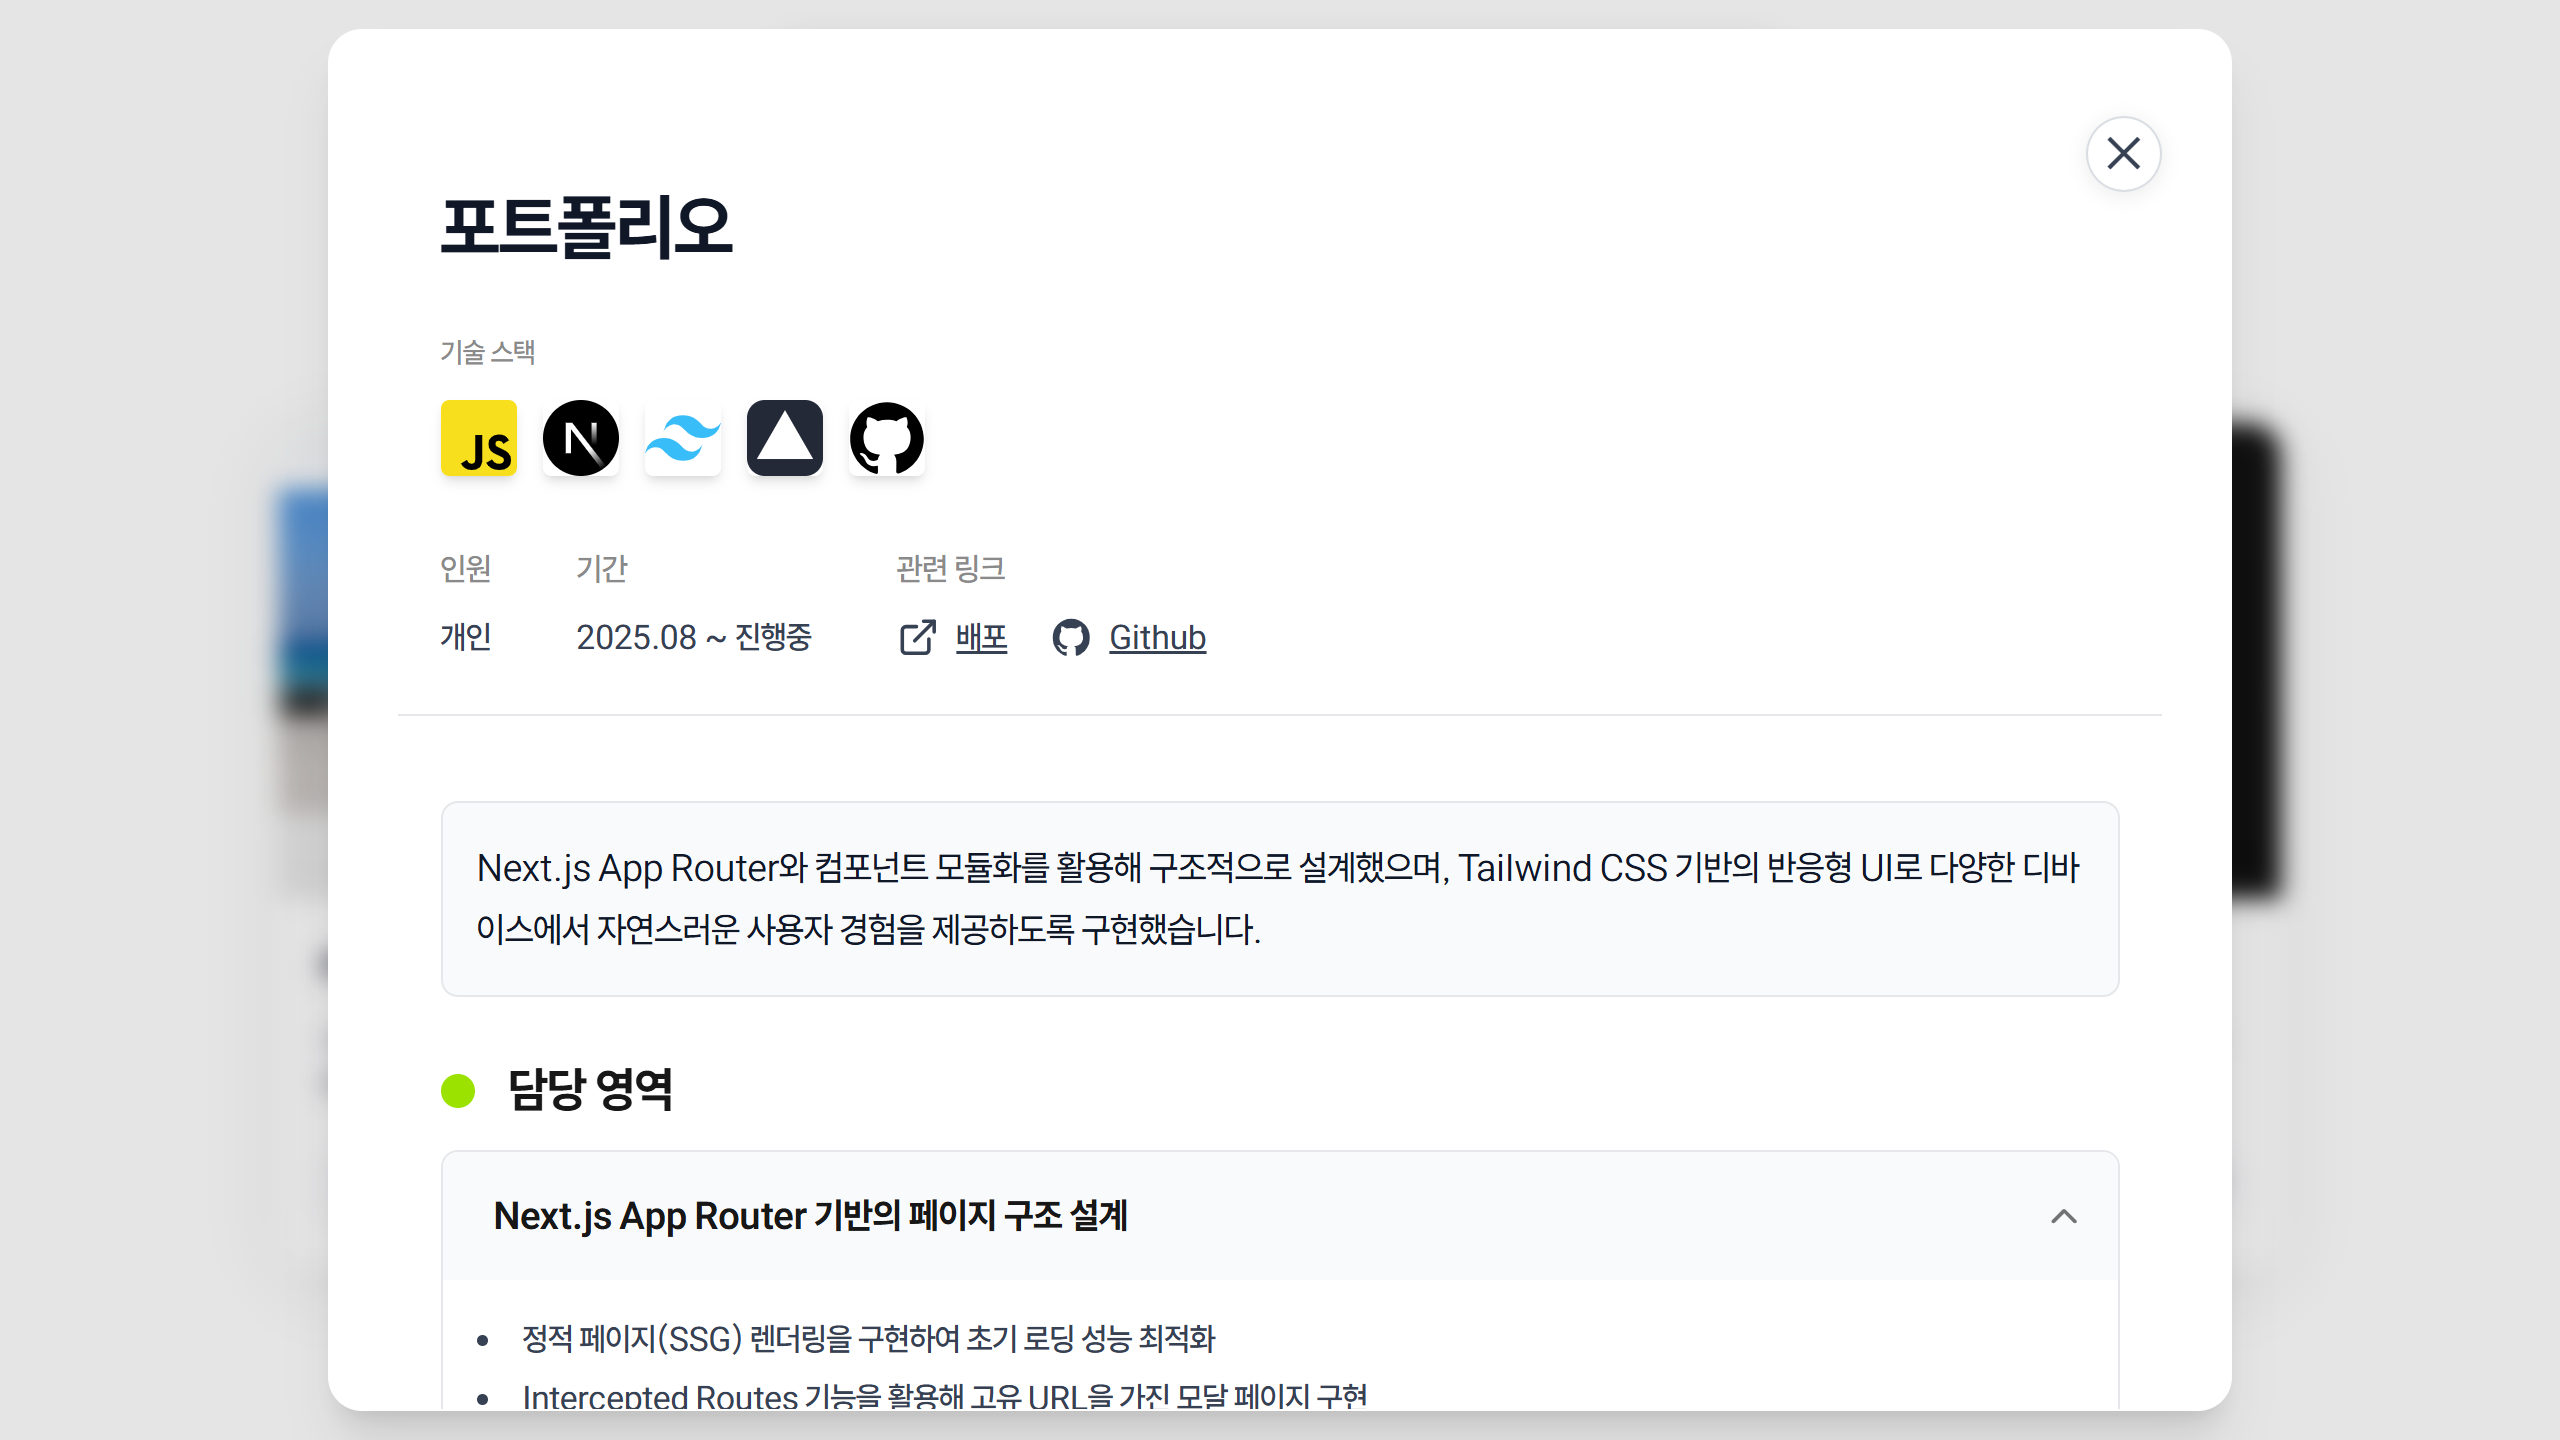Viewport: 2560px width, 1440px height.
Task: Click the external-link icon beside 배포
Action: (917, 638)
